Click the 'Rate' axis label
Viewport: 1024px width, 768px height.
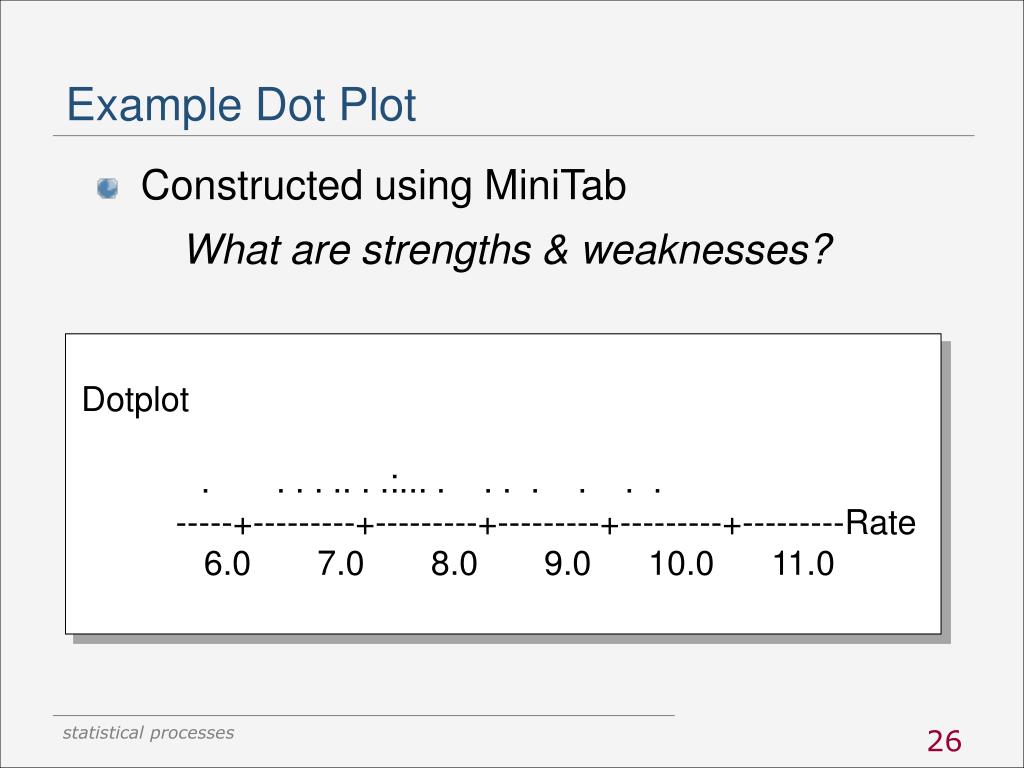pyautogui.click(x=880, y=523)
